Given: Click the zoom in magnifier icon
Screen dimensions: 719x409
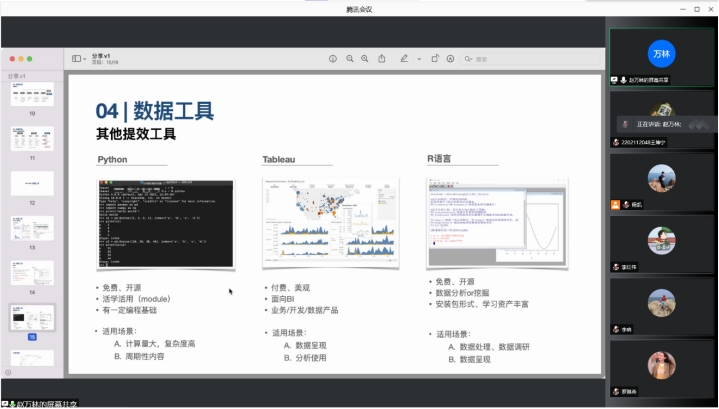Looking at the screenshot, I should (365, 59).
